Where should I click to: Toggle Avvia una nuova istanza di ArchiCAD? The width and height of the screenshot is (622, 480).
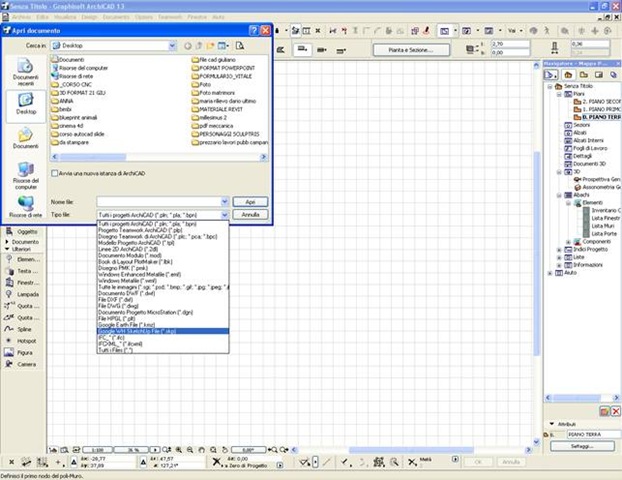pyautogui.click(x=55, y=173)
